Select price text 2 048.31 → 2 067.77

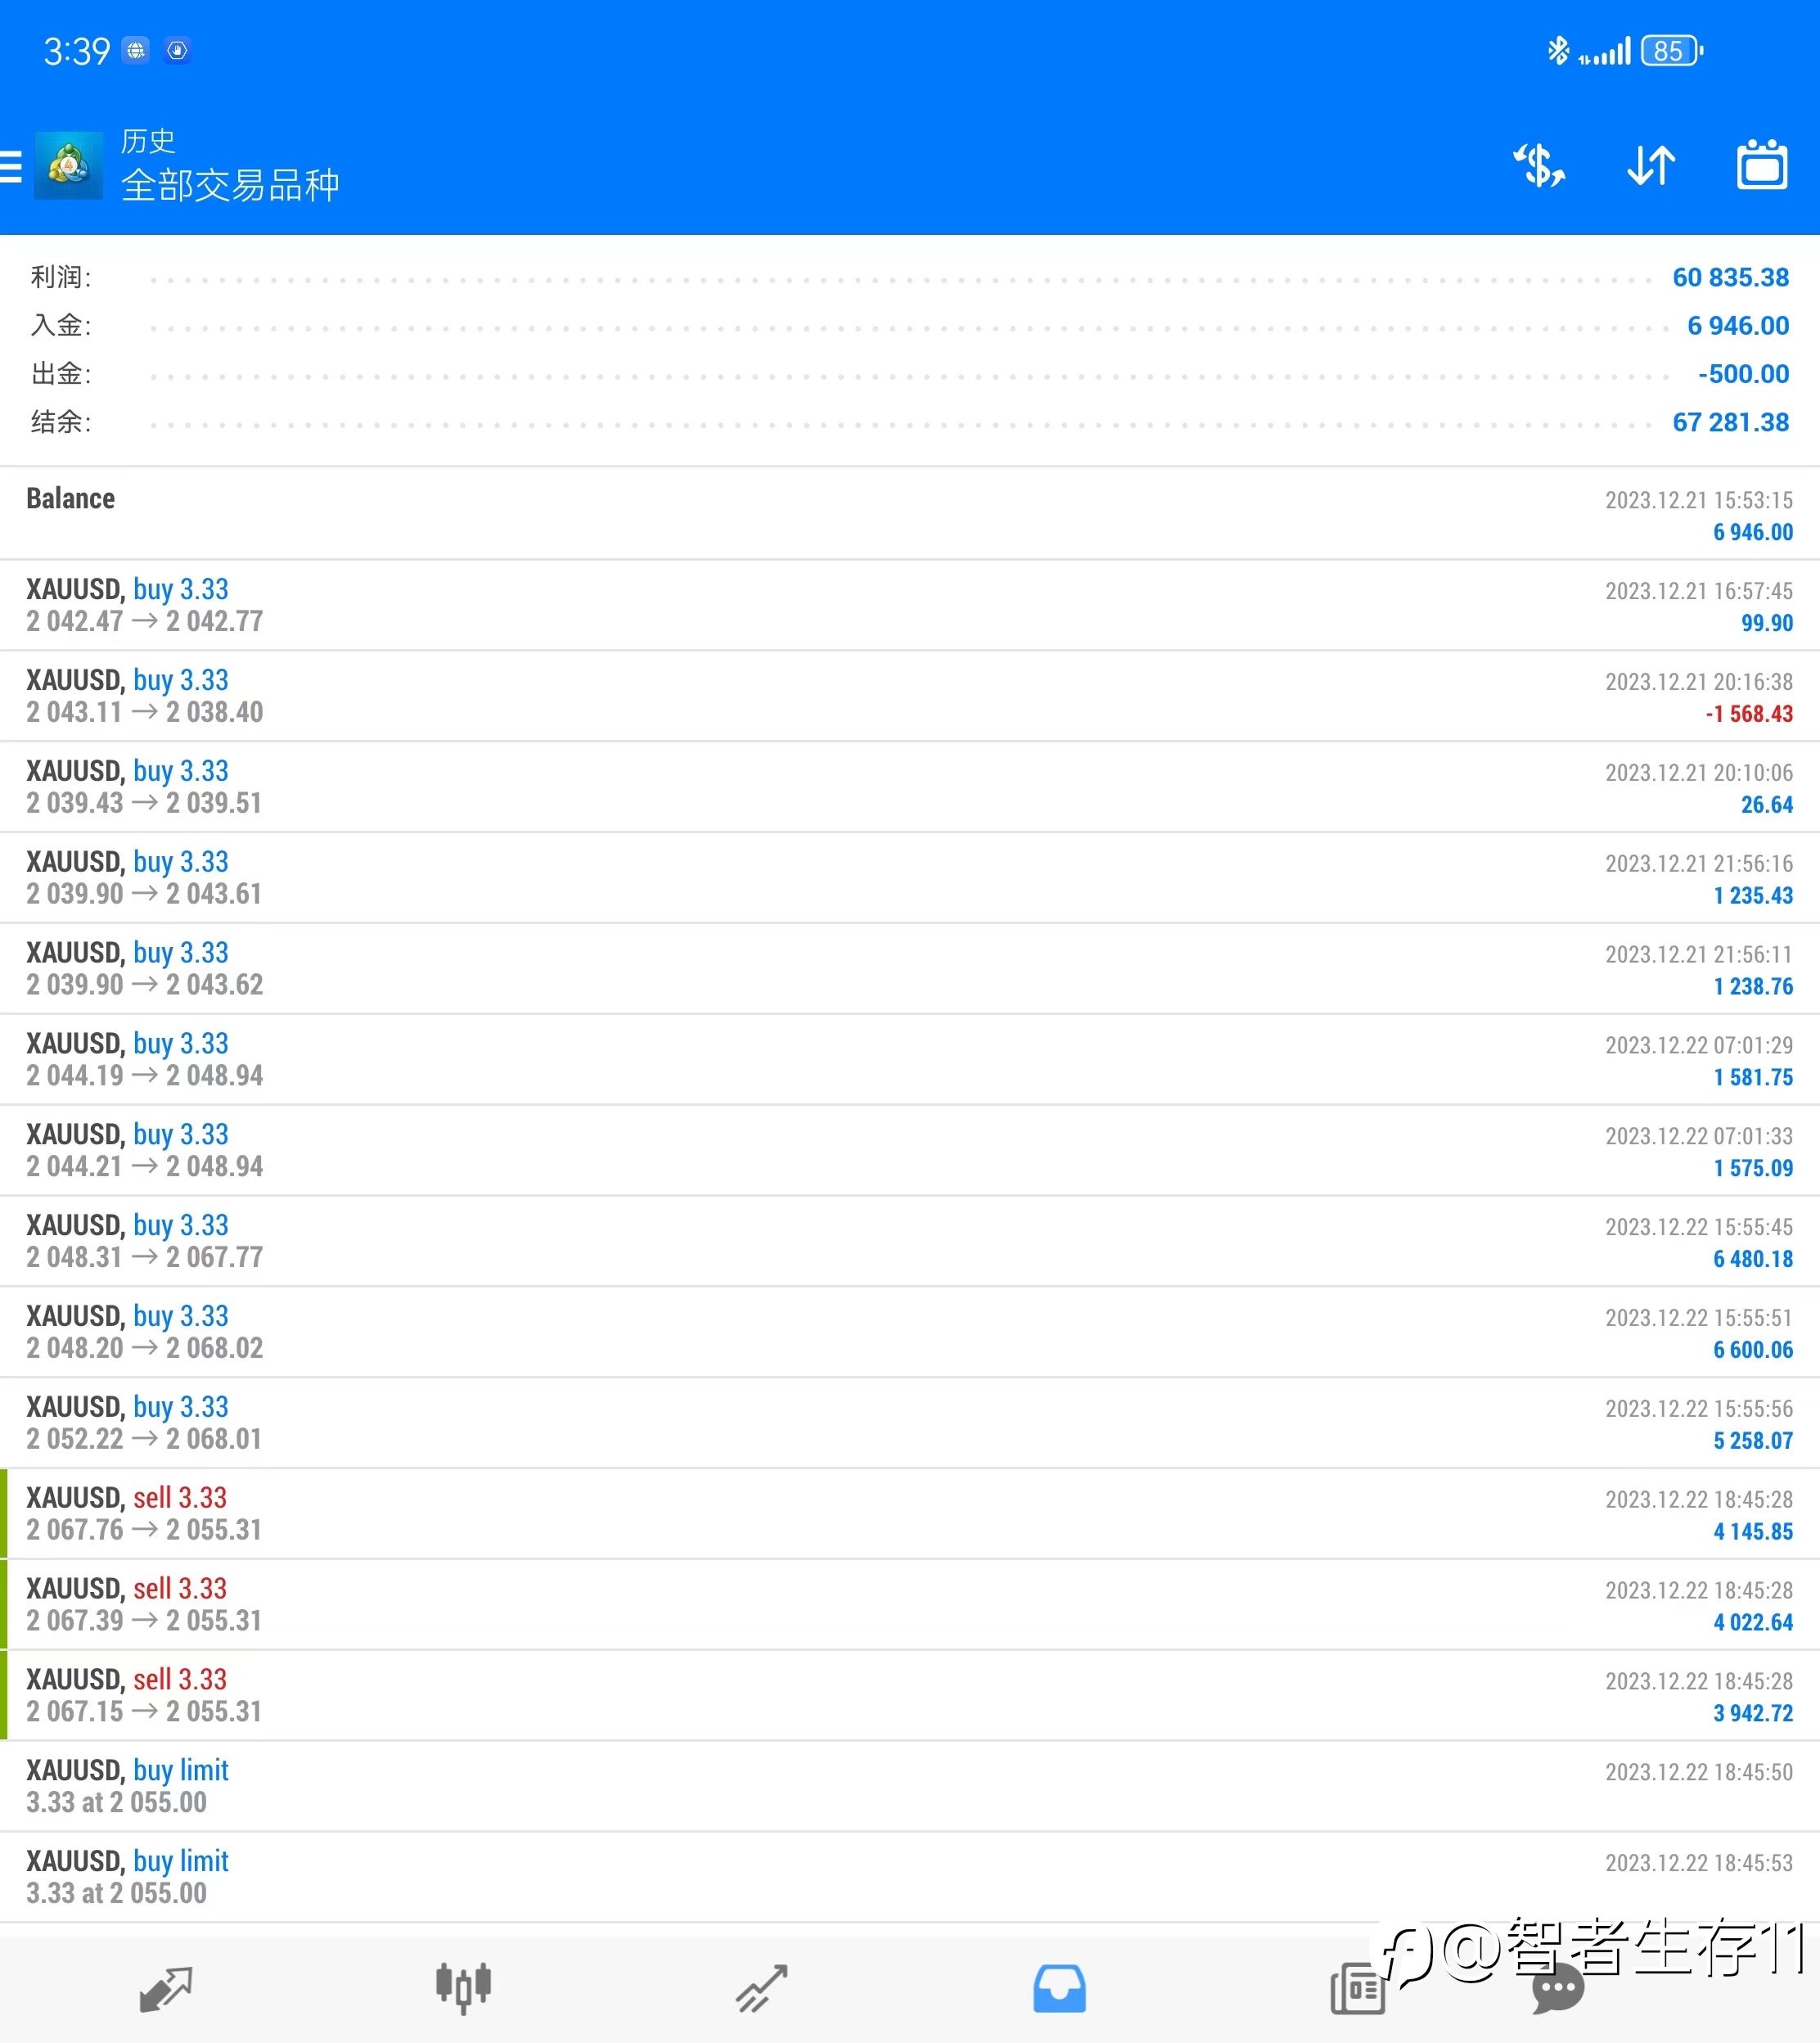point(145,1258)
